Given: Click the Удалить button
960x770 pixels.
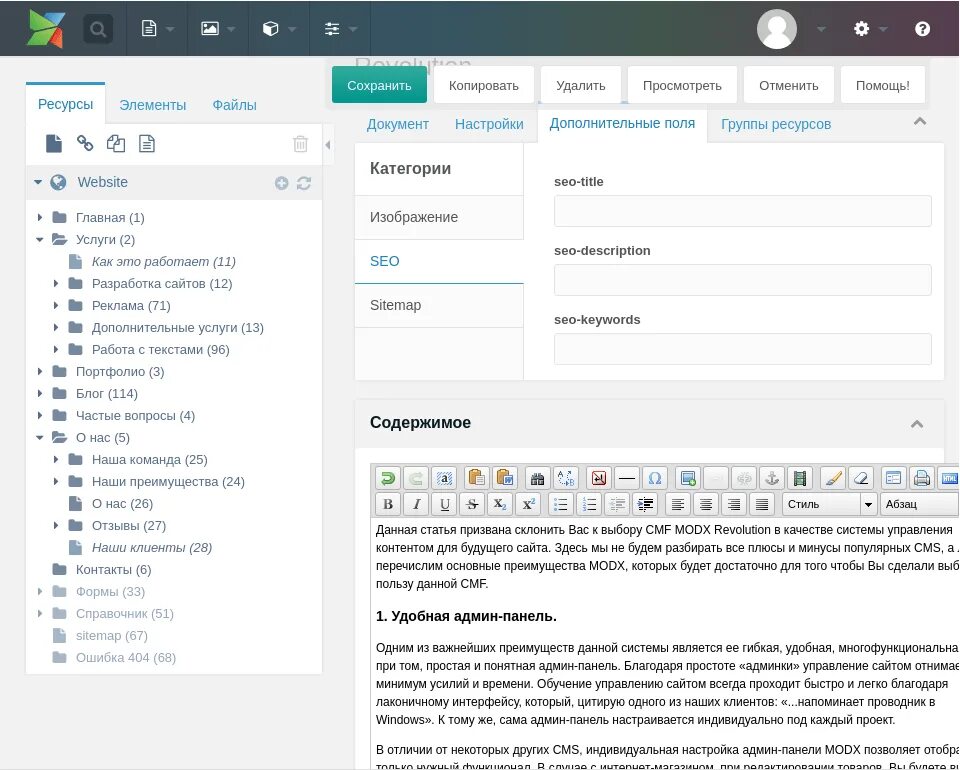Looking at the screenshot, I should [580, 85].
